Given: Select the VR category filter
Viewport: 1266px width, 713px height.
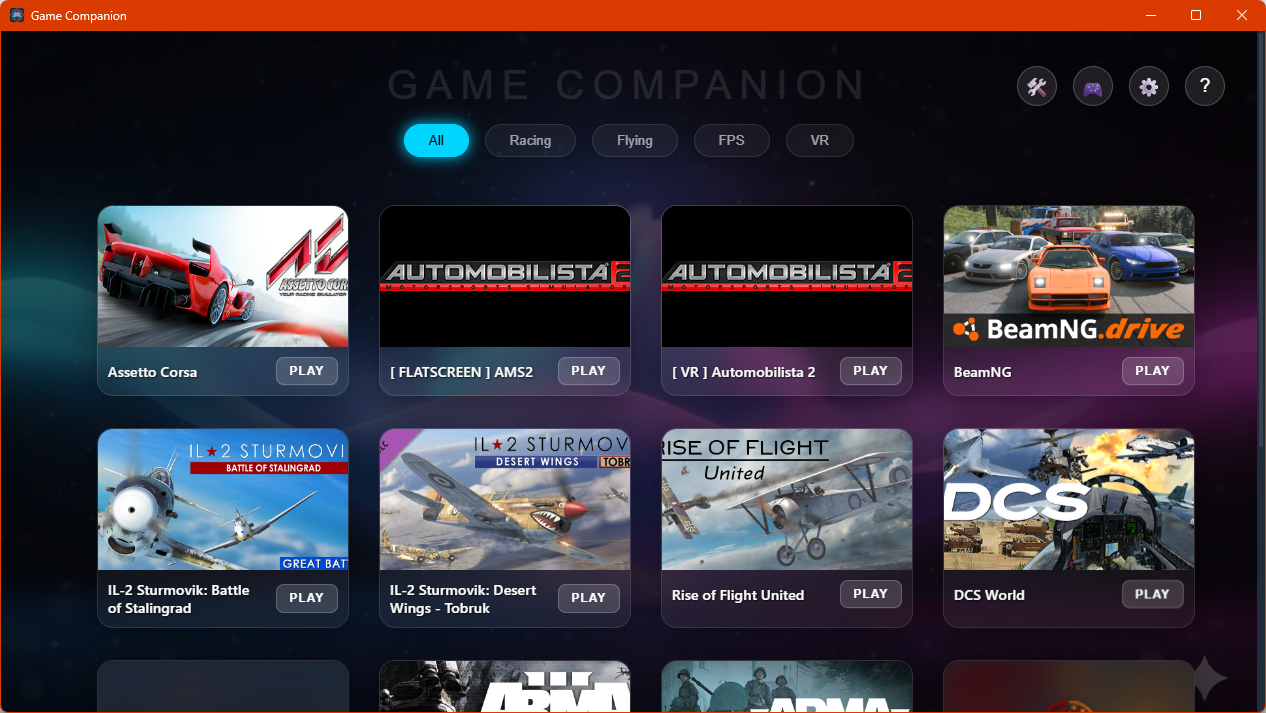Looking at the screenshot, I should click(x=819, y=141).
